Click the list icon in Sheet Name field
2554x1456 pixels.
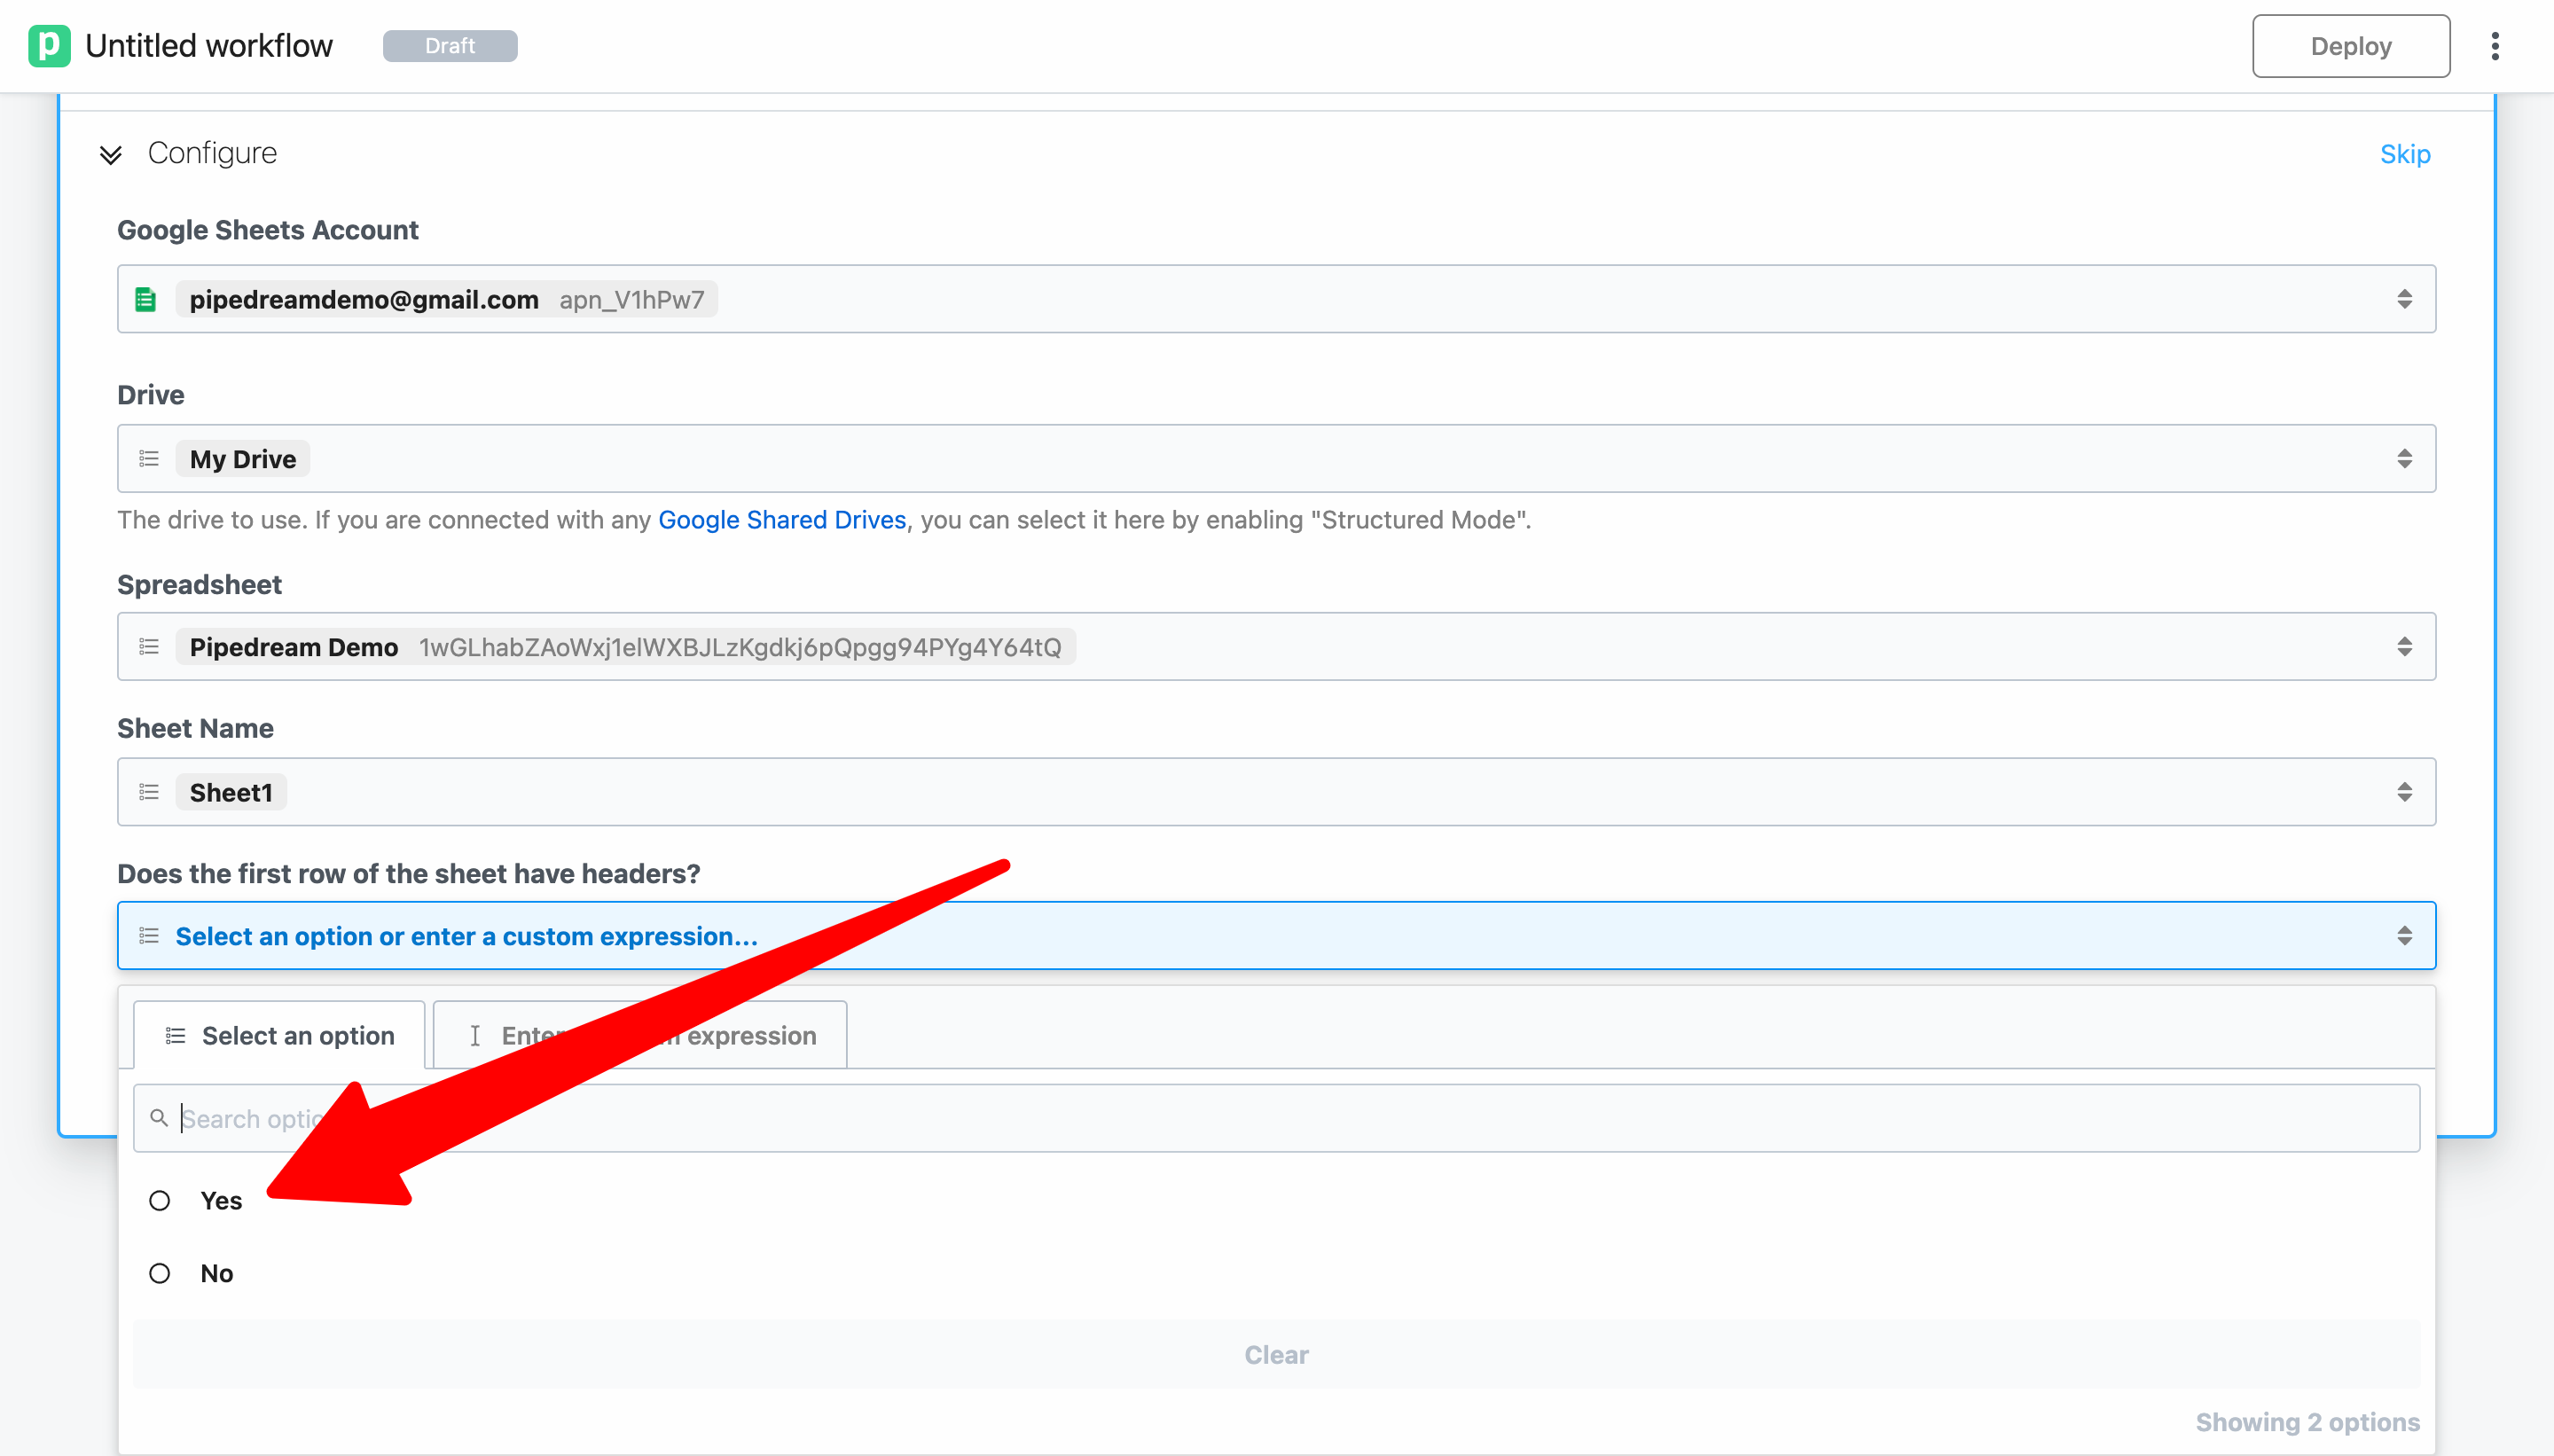pyautogui.click(x=149, y=792)
